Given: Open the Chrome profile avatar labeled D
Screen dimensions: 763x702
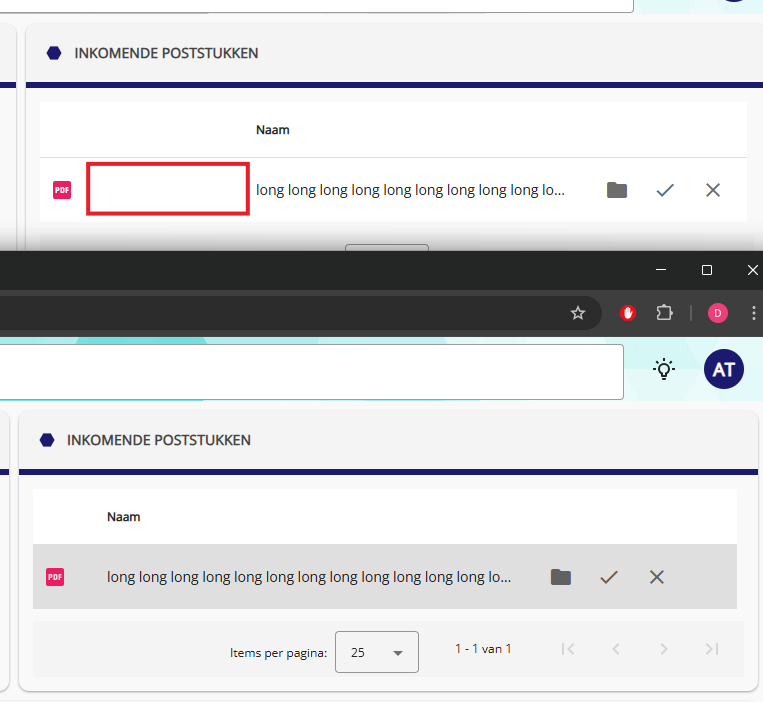Looking at the screenshot, I should click(717, 313).
